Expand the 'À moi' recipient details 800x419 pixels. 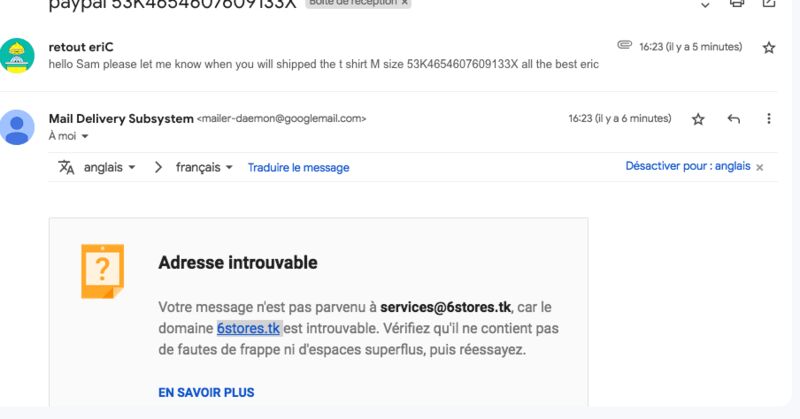pos(85,136)
